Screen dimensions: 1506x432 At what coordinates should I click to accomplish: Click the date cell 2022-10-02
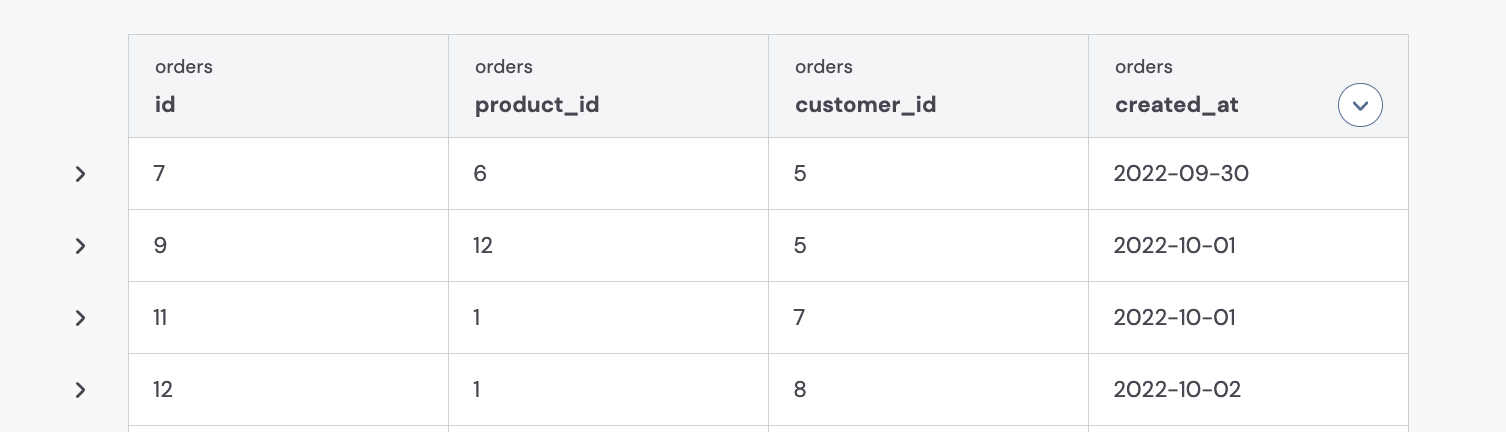coord(1248,390)
